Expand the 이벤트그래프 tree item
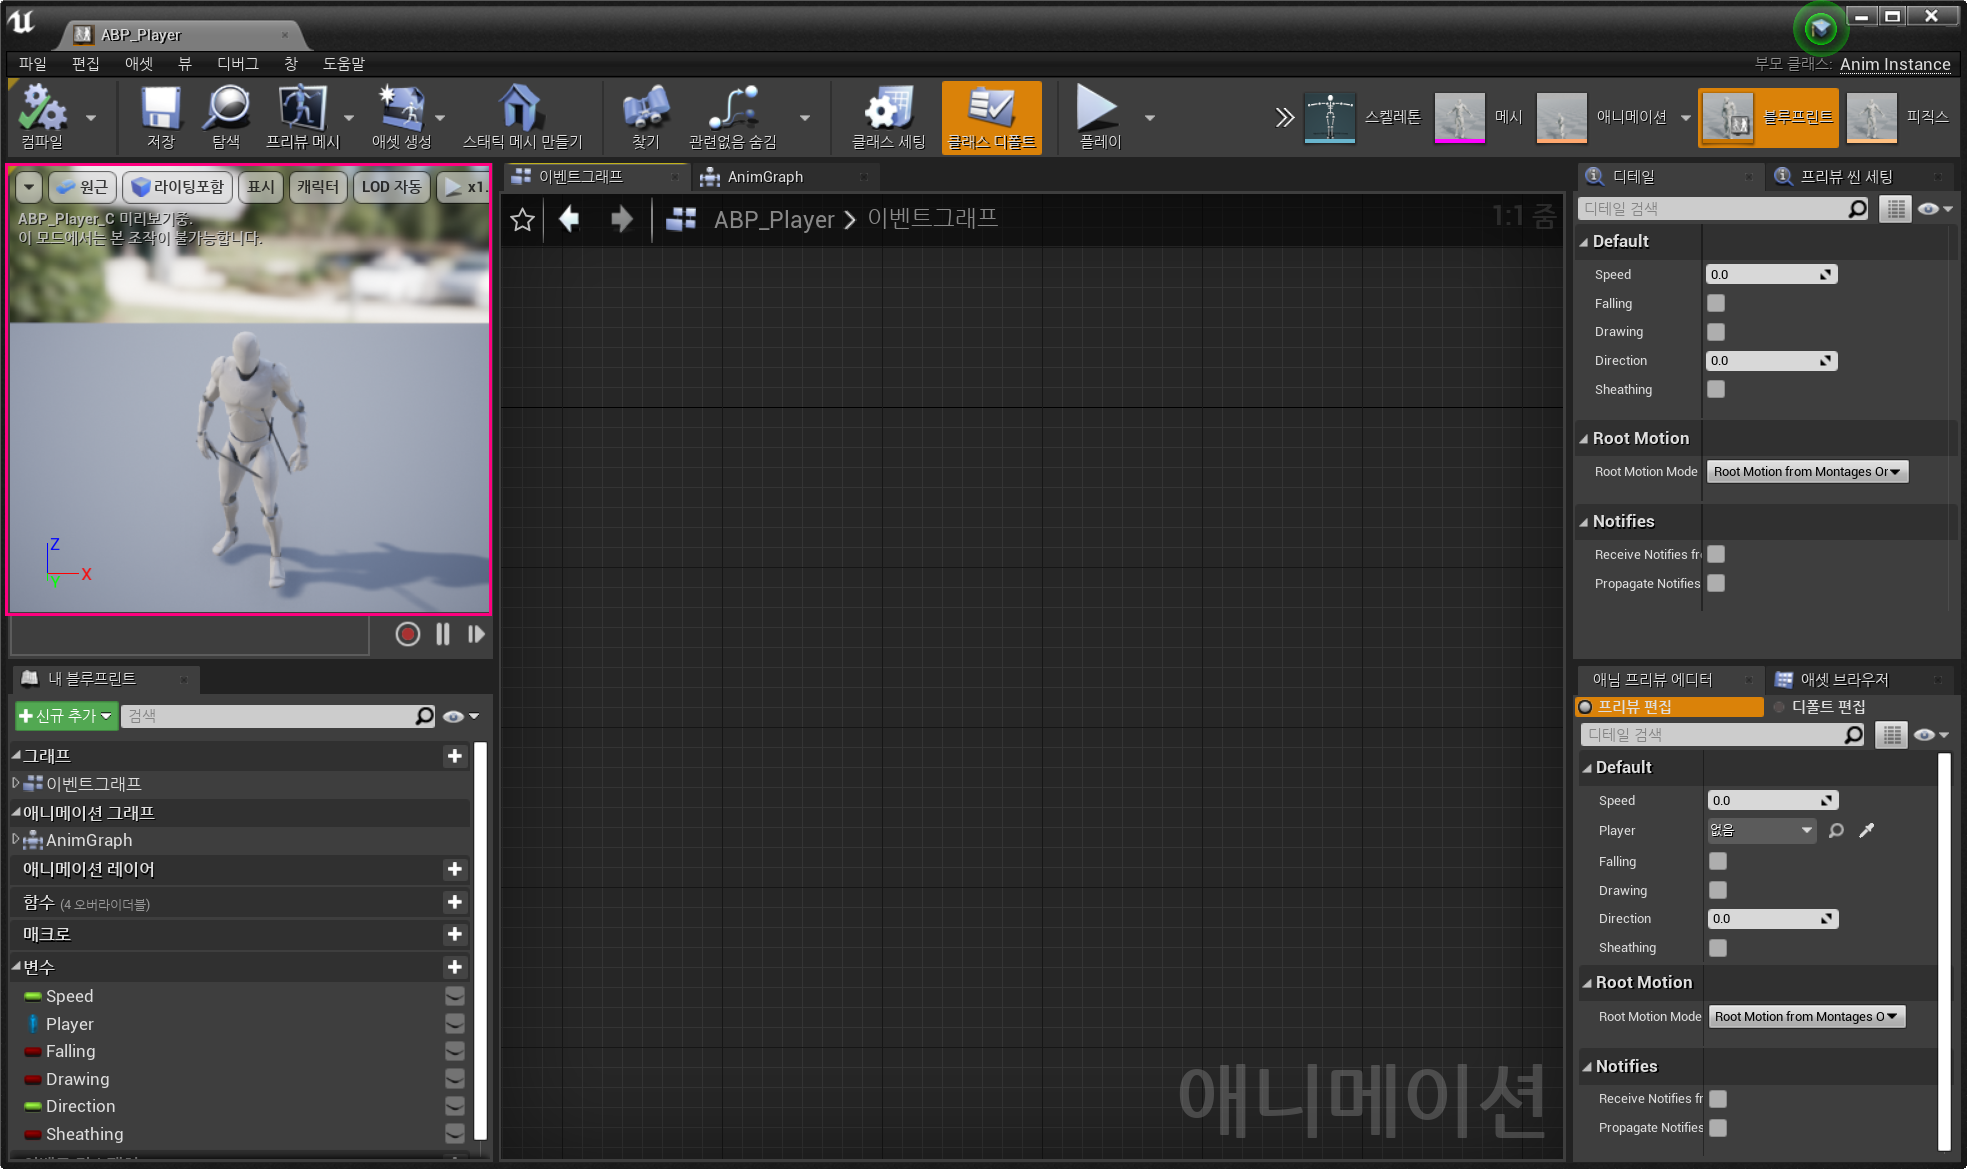1967x1169 pixels. (x=15, y=783)
